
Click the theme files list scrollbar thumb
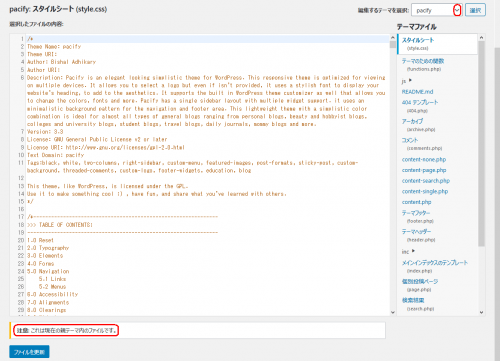[x=481, y=144]
